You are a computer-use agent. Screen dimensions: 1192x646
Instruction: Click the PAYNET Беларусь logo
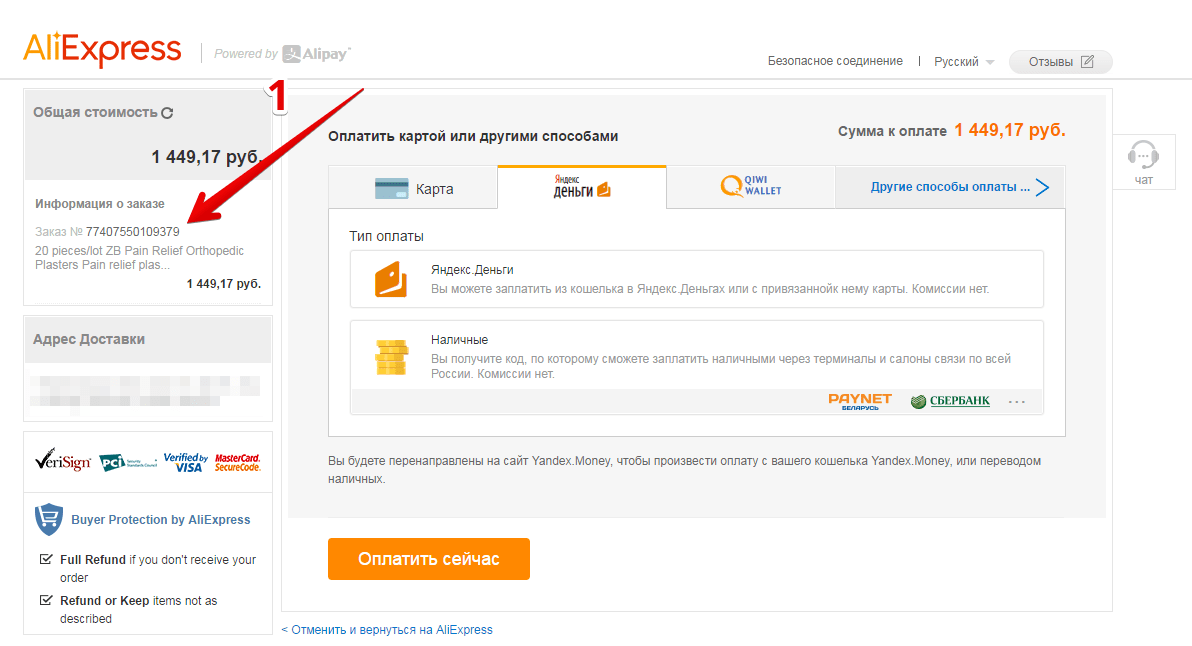[860, 401]
